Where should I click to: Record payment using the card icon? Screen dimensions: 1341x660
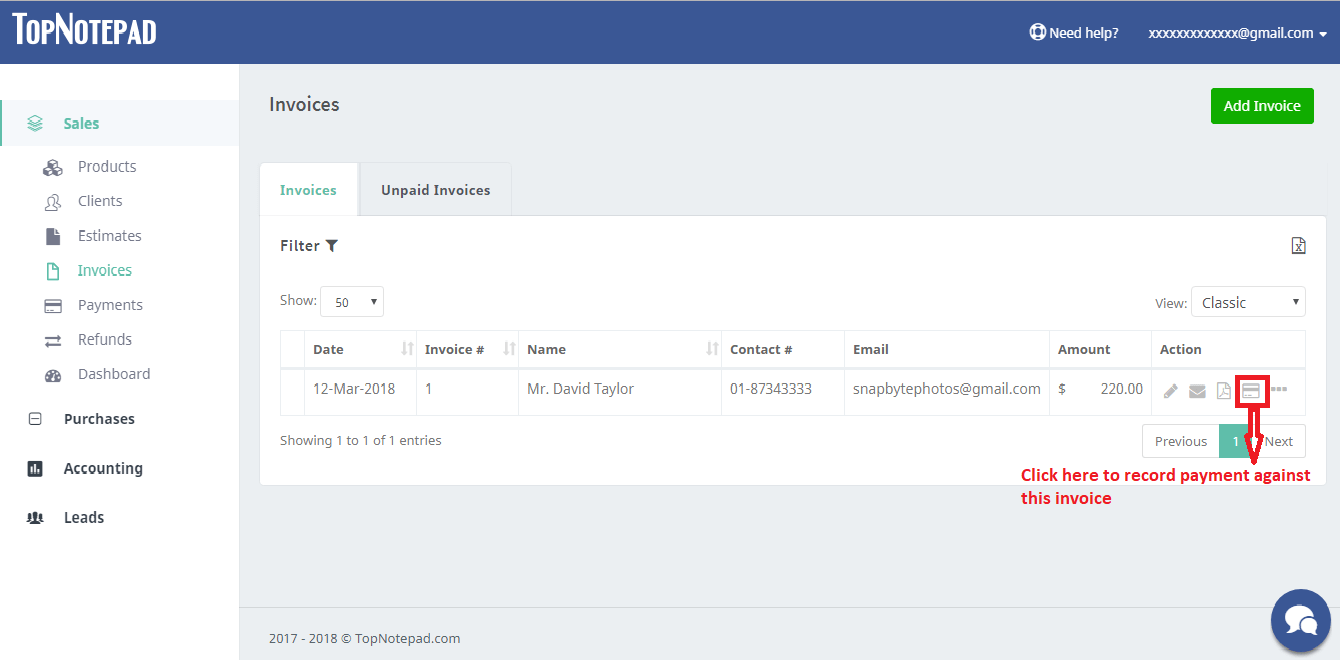coord(1251,391)
